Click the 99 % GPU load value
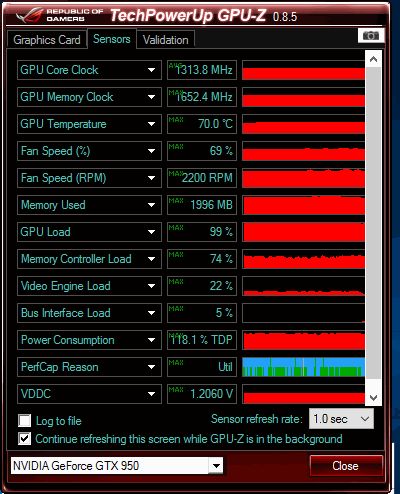This screenshot has width=400, height=494. click(x=202, y=232)
